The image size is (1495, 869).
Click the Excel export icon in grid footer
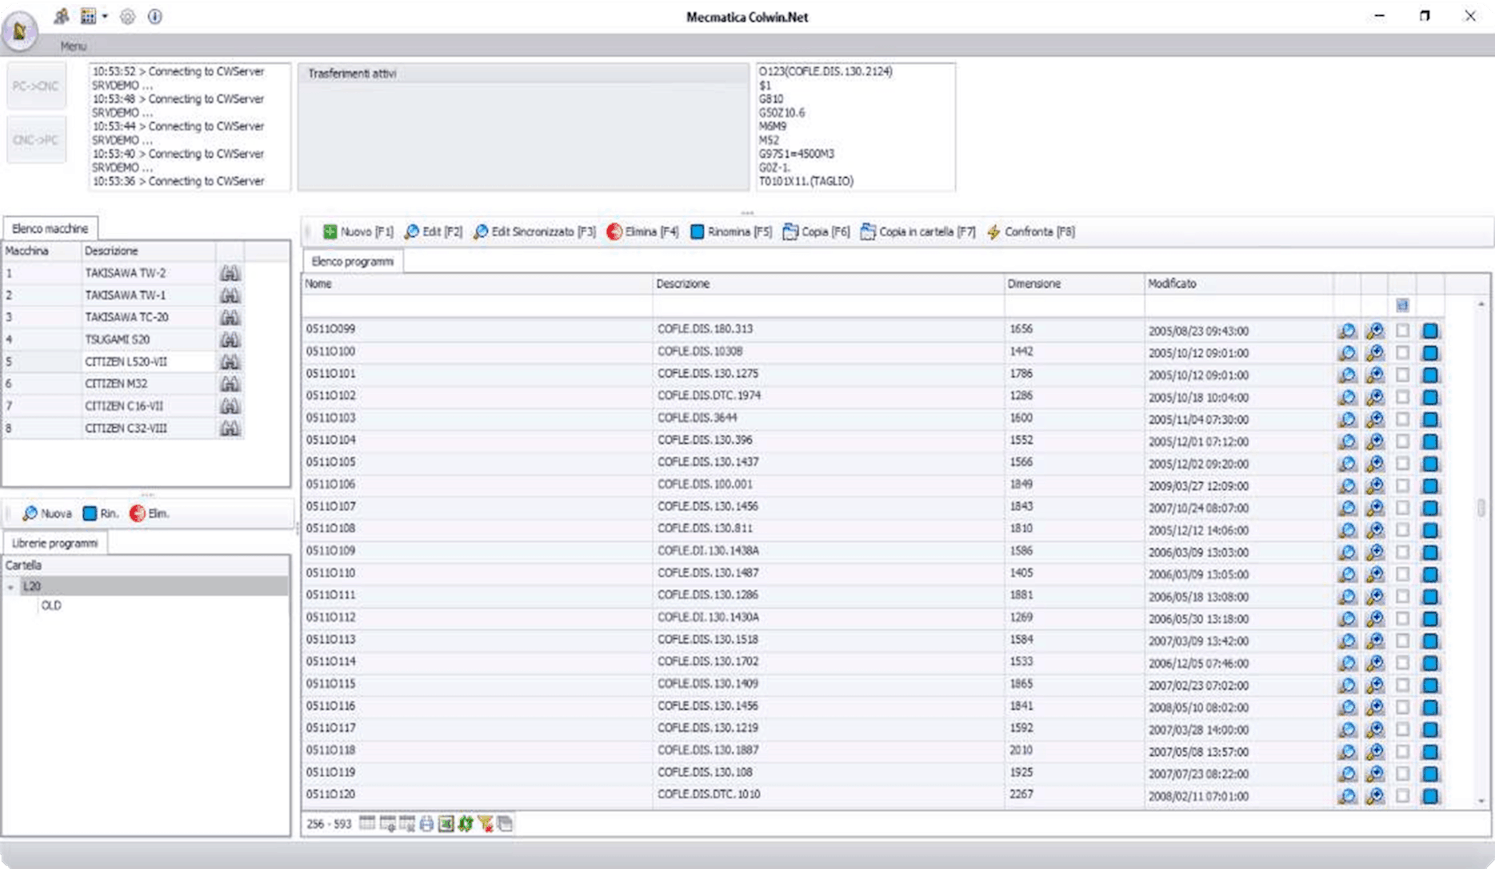point(446,824)
